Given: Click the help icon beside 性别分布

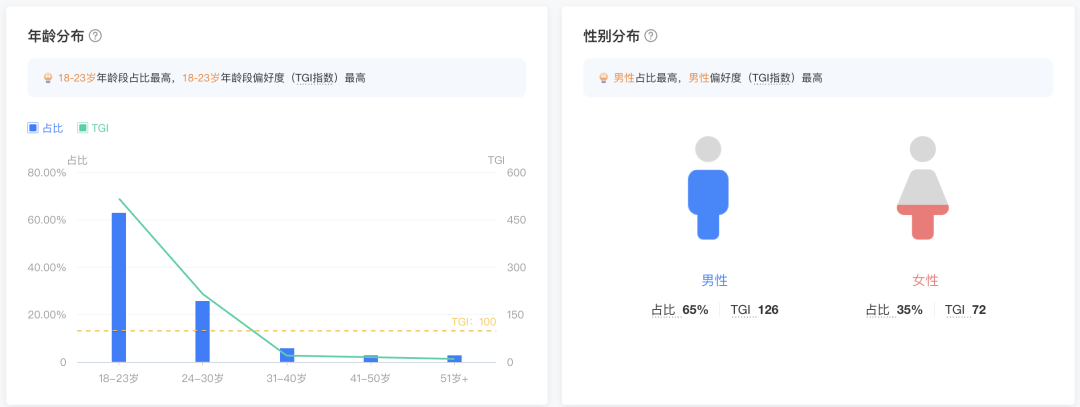Looking at the screenshot, I should [x=651, y=36].
